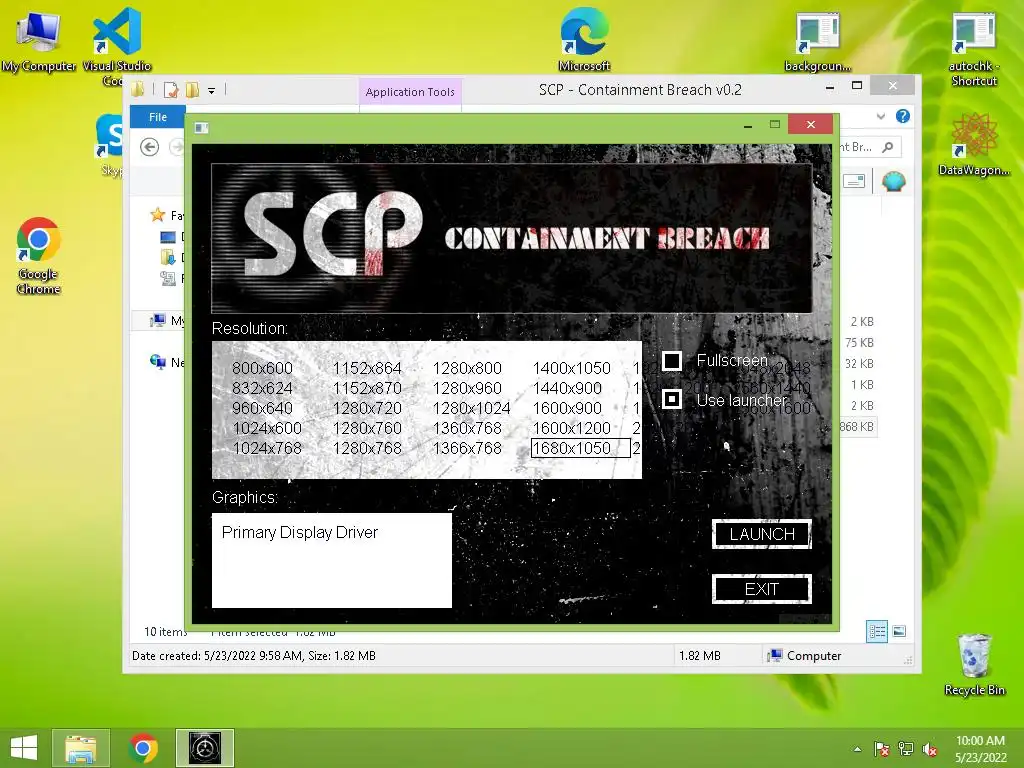Screen dimensions: 1024x768
Task: Select 1360x768 resolution
Action: point(467,428)
